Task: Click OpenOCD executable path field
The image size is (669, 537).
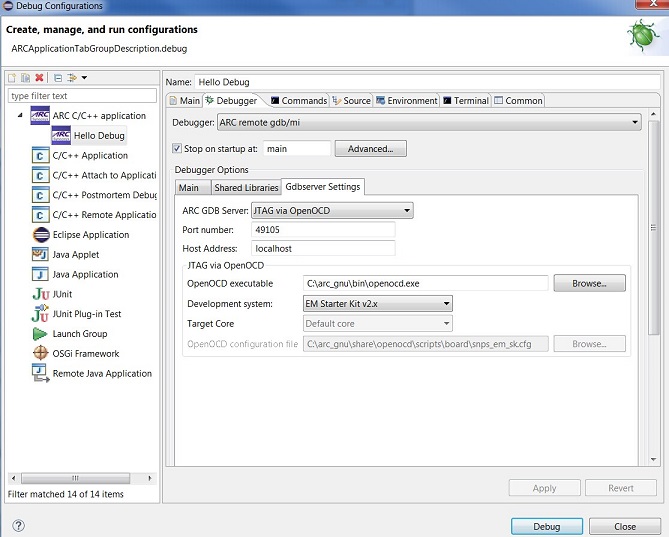Action: [x=425, y=283]
